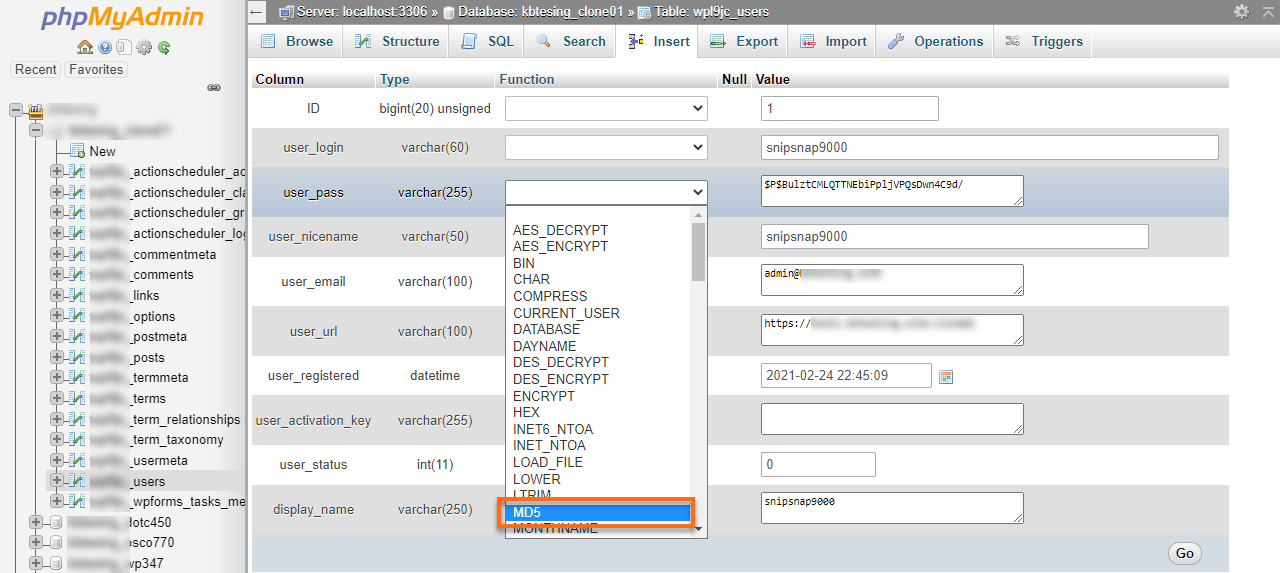
Task: Click New under the expanded database
Action: tap(103, 151)
